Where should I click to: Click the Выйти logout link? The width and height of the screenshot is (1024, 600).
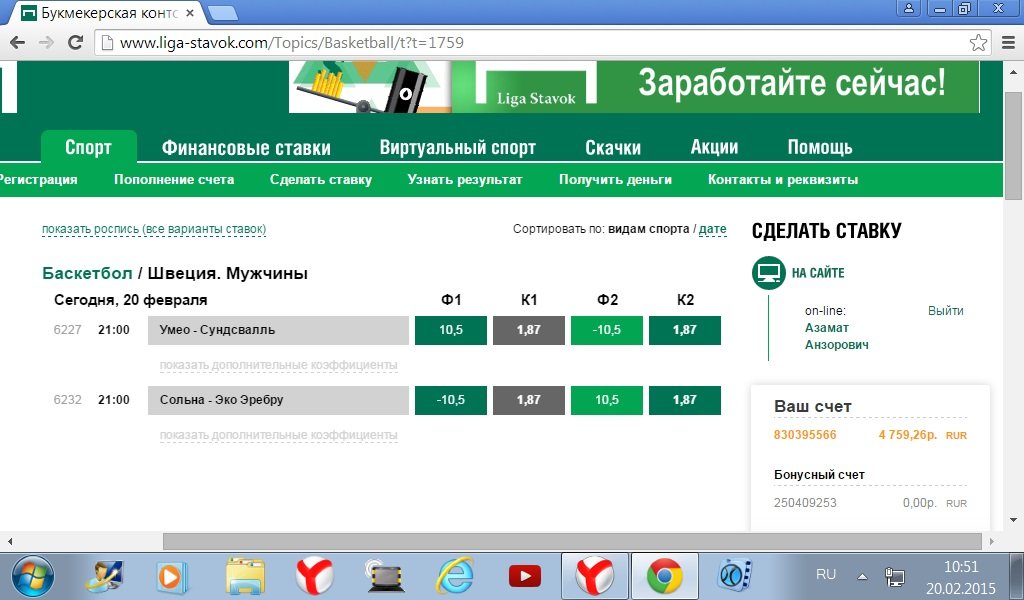[945, 311]
